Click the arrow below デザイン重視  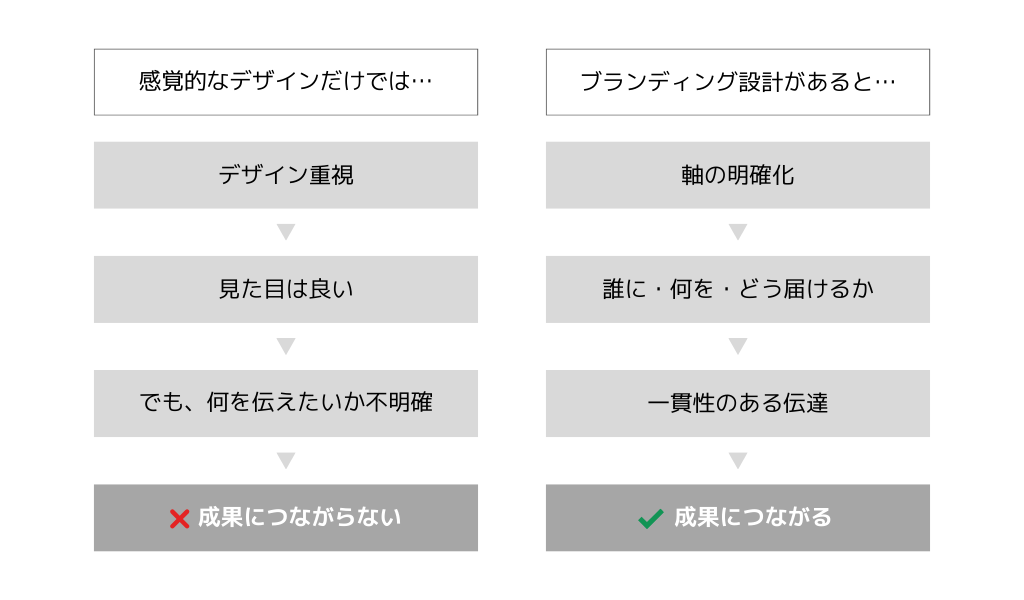point(286,232)
